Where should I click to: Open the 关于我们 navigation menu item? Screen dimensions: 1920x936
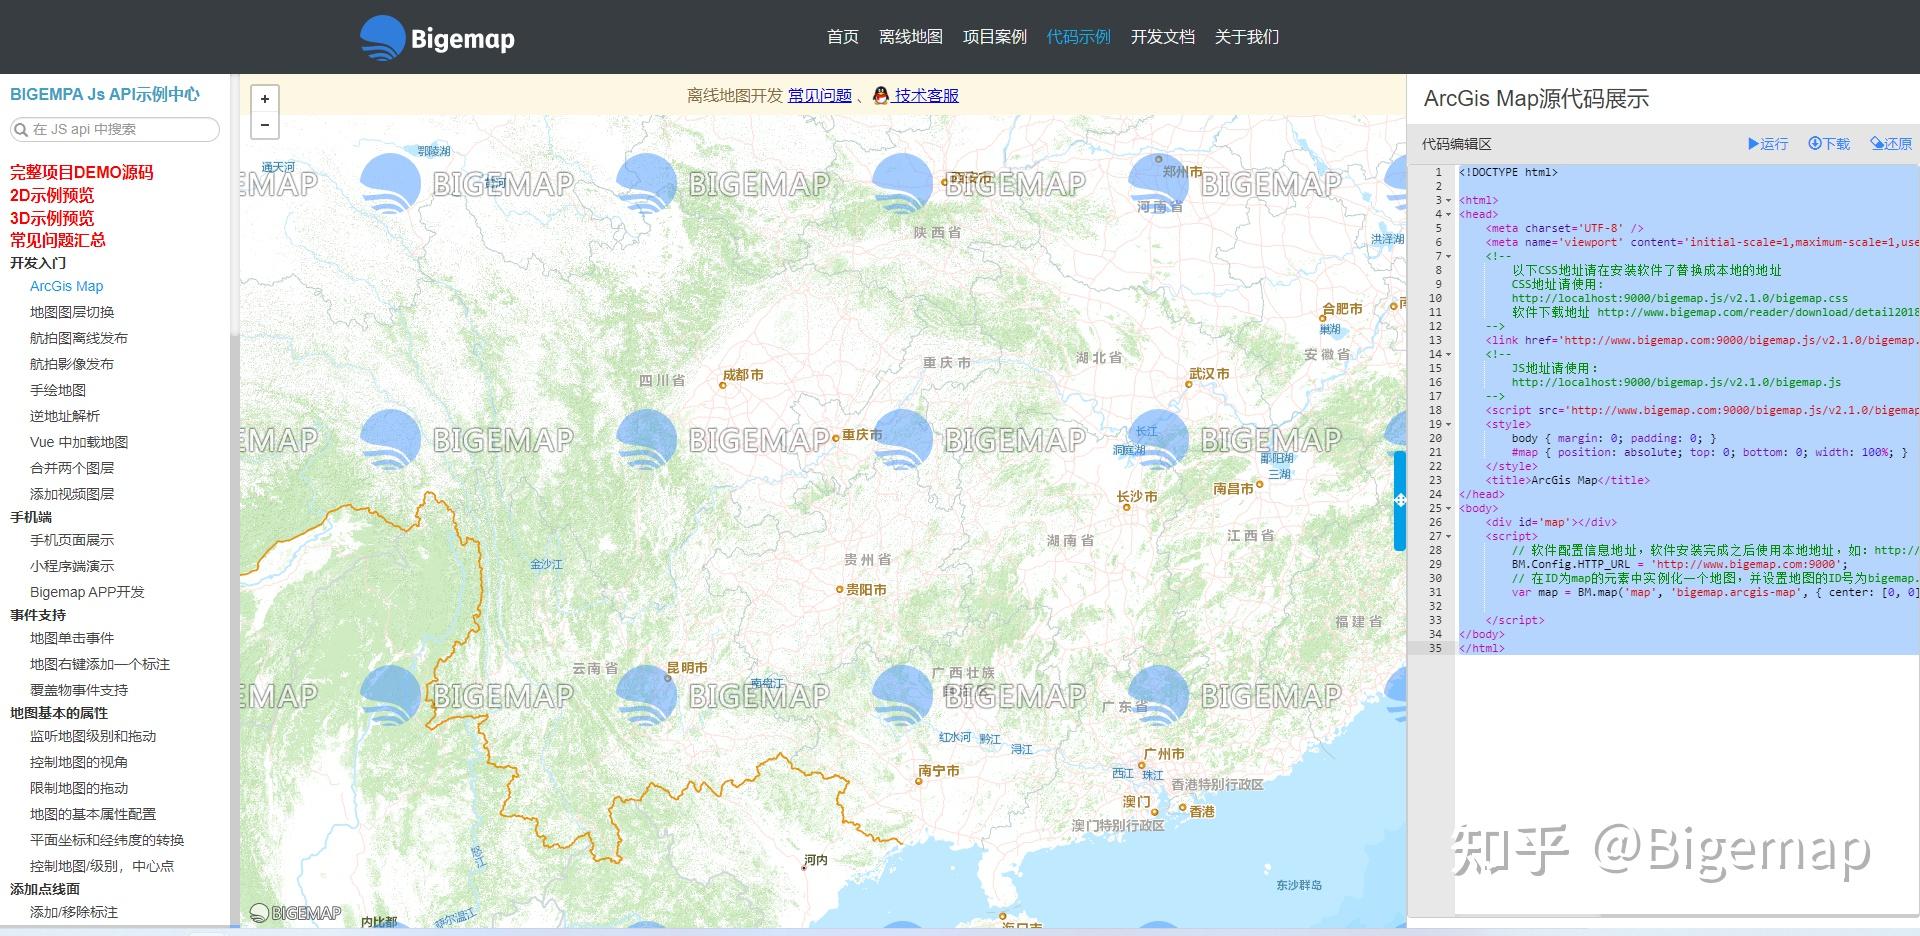point(1246,37)
